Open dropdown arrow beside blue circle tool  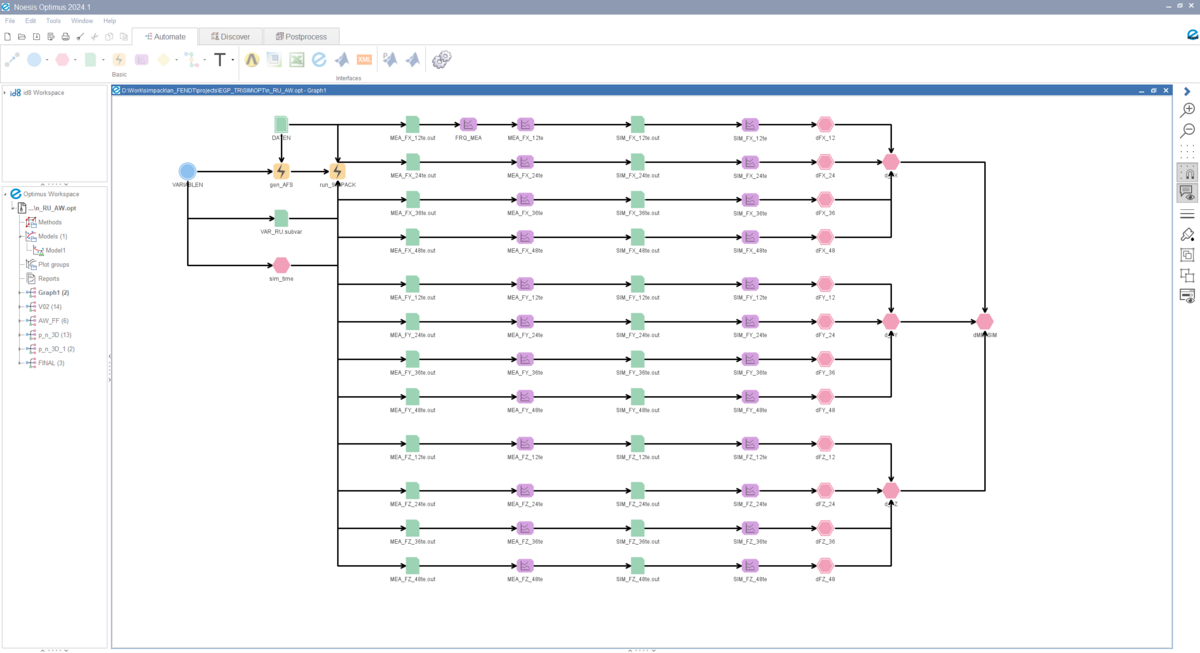(x=47, y=60)
